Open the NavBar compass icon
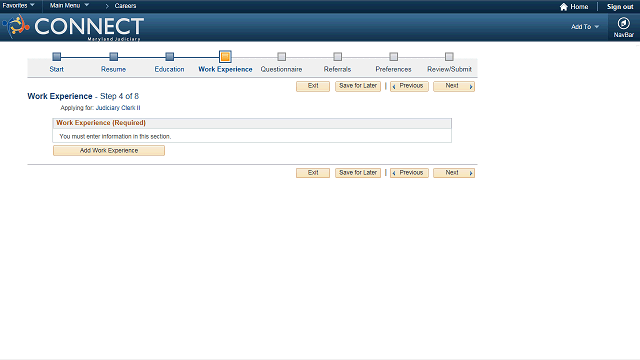640x360 pixels. [623, 23]
